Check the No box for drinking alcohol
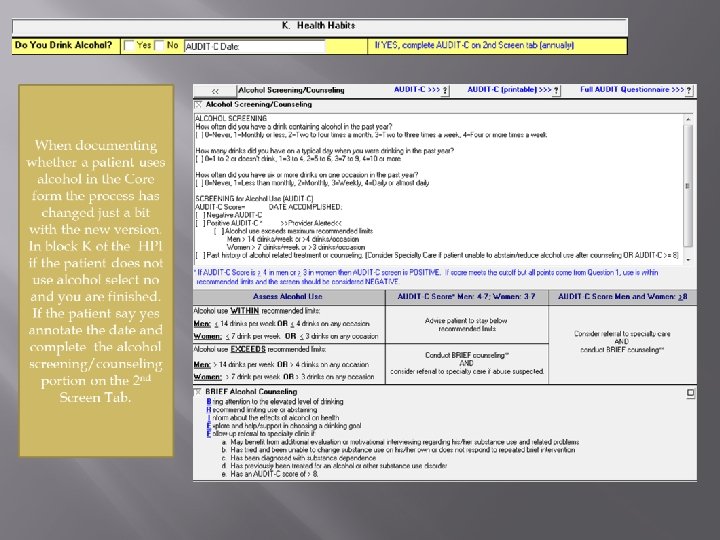Image resolution: width=720 pixels, height=540 pixels. pyautogui.click(x=159, y=46)
